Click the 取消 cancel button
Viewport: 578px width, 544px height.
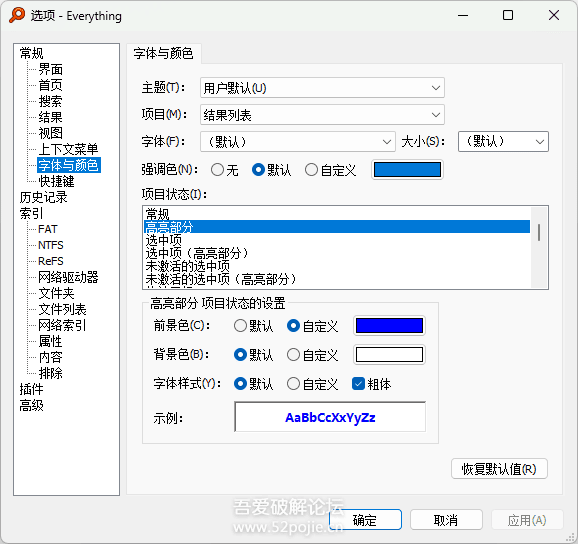(446, 520)
